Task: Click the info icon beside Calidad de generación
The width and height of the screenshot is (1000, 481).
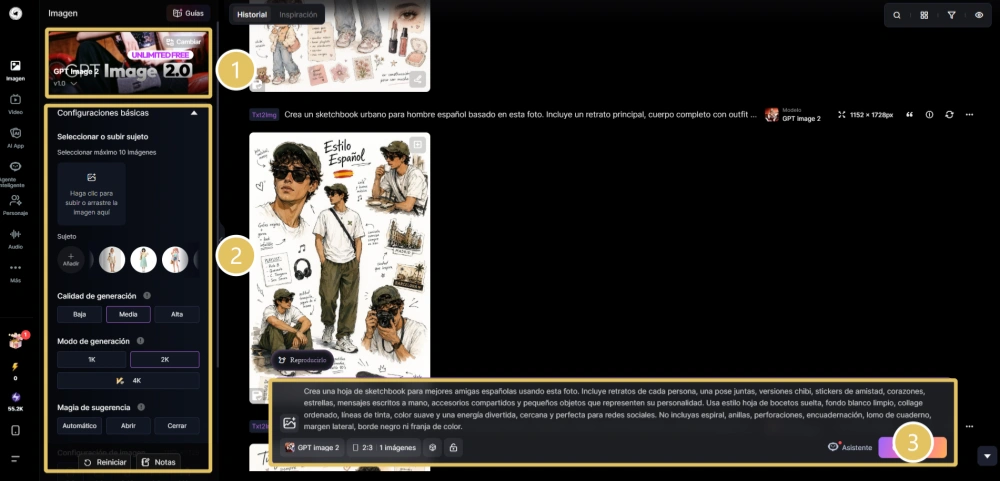Action: click(147, 296)
